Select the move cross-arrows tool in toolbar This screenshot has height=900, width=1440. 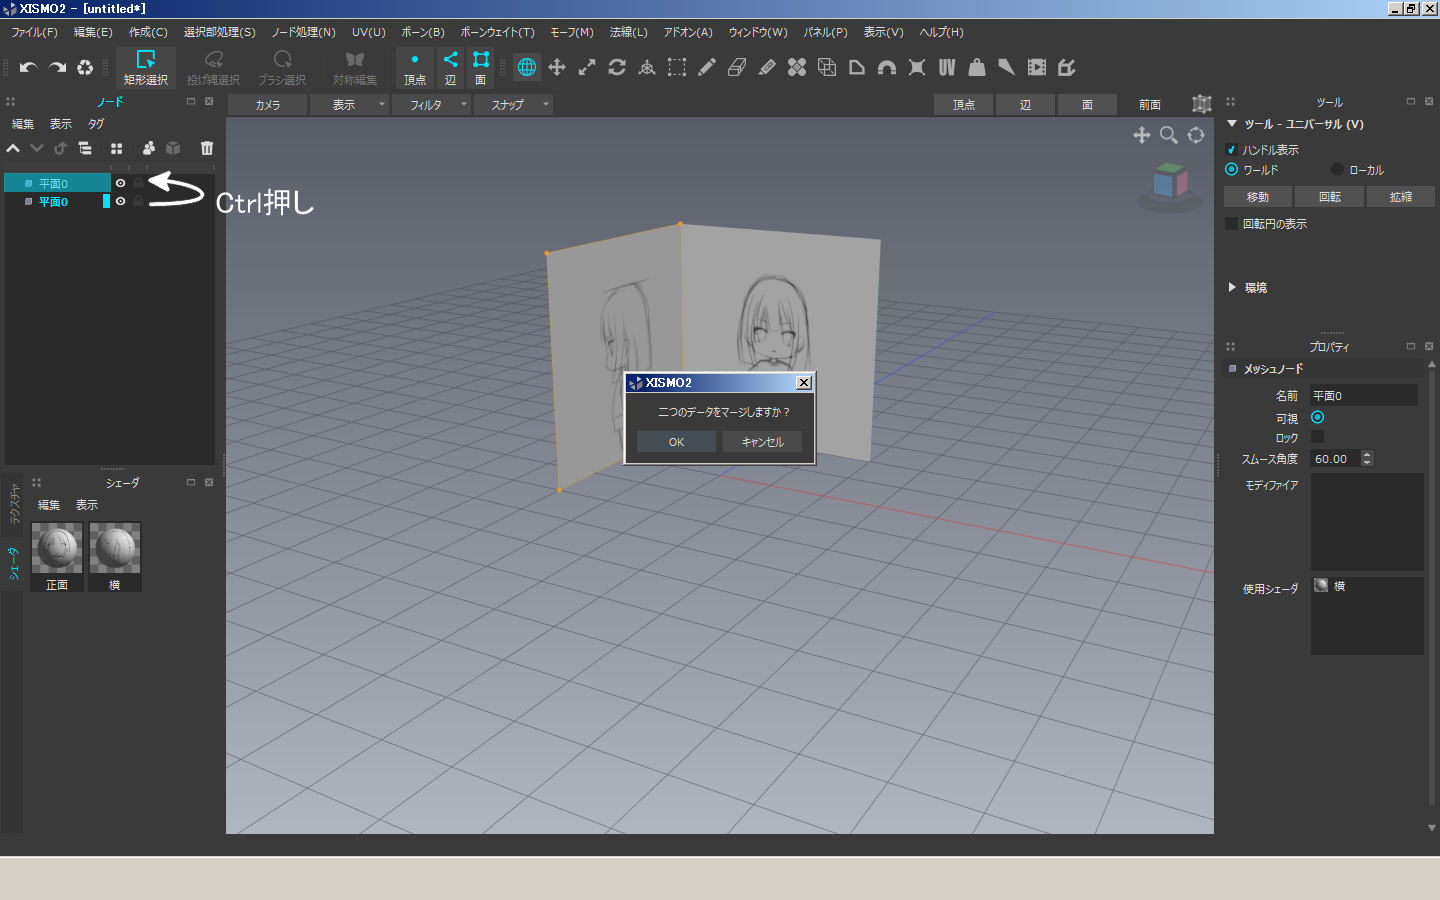(x=557, y=67)
